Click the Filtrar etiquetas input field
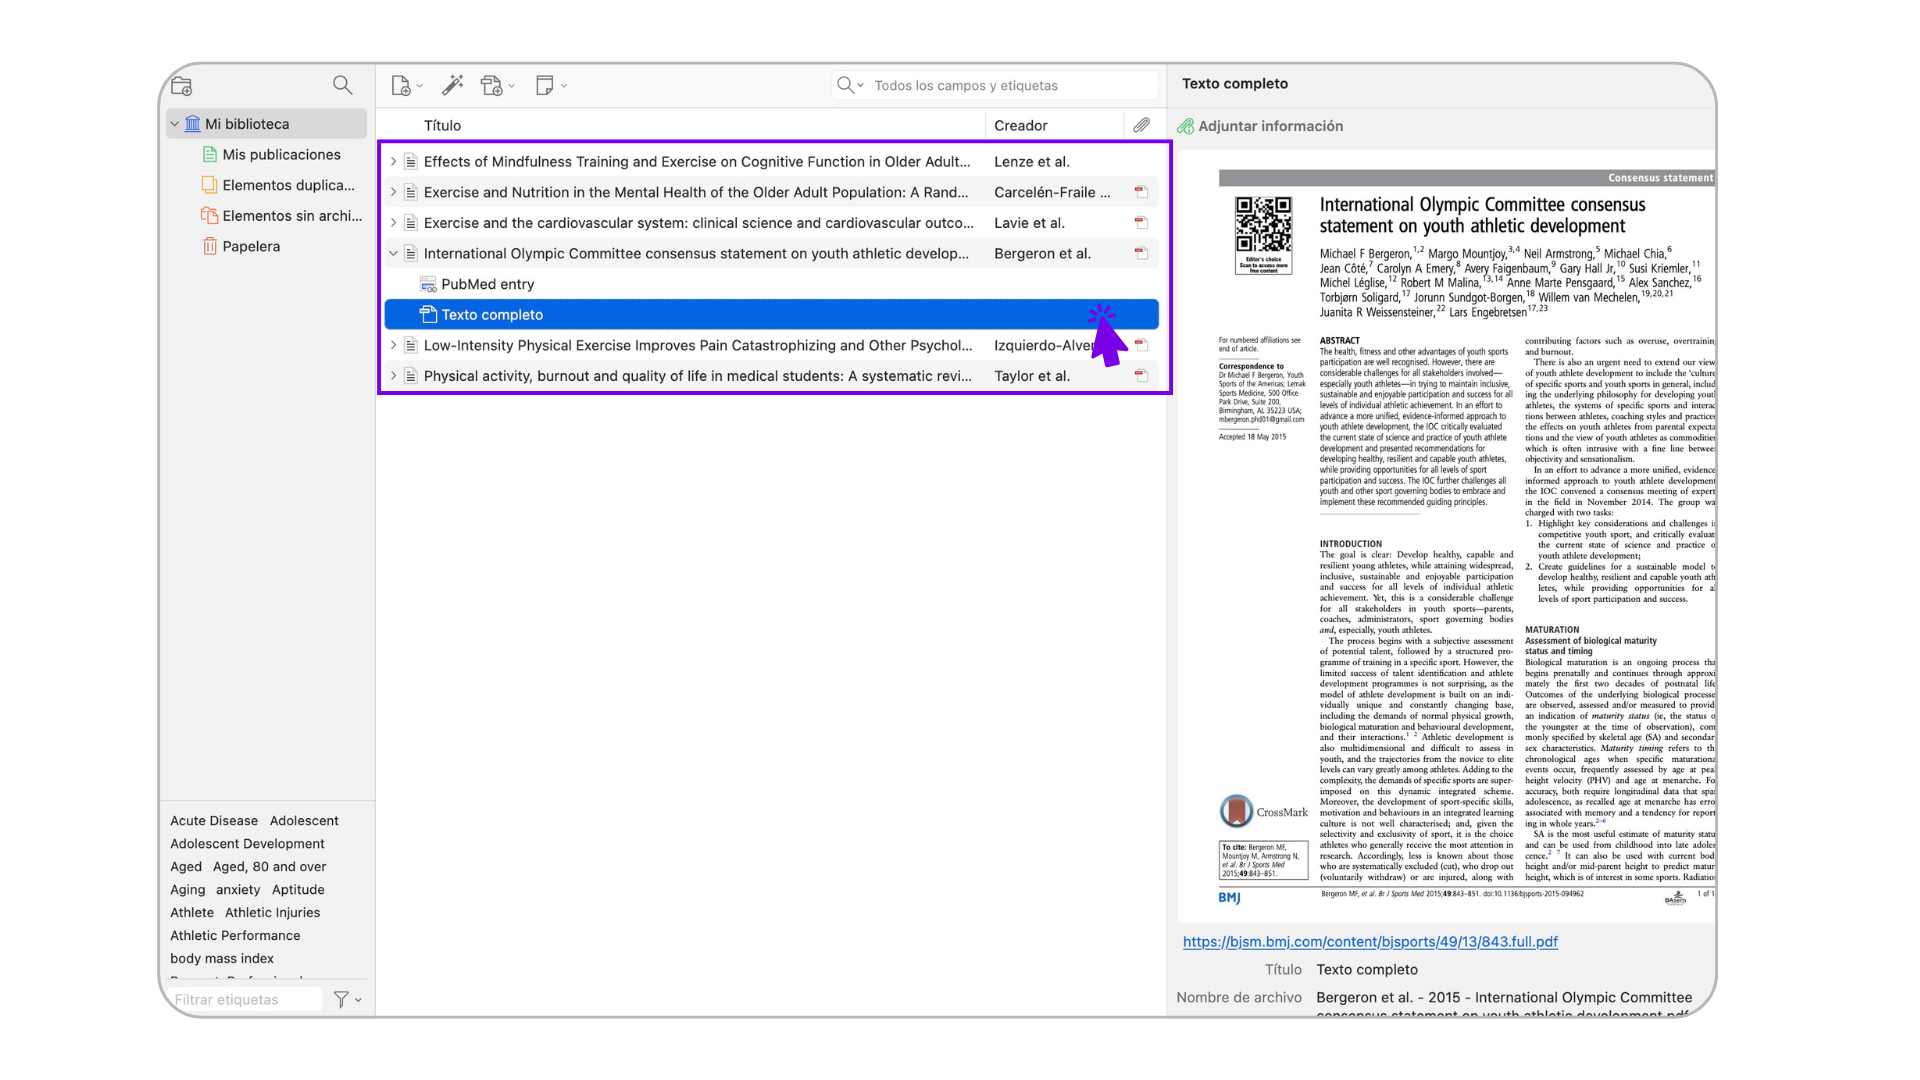 tap(245, 999)
